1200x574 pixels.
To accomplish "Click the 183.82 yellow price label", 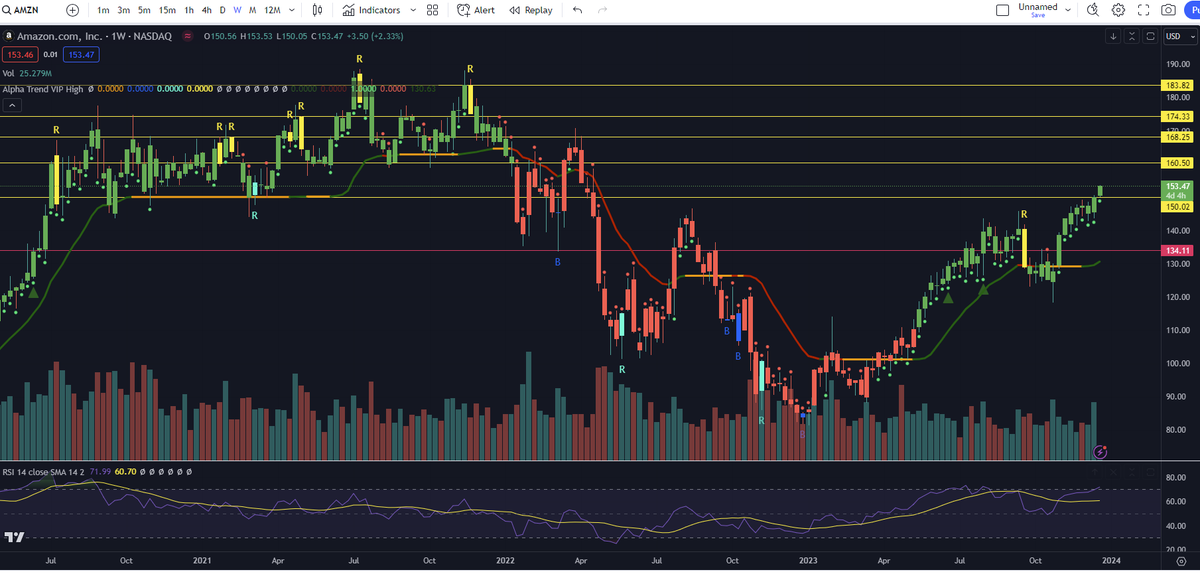I will (x=1176, y=86).
